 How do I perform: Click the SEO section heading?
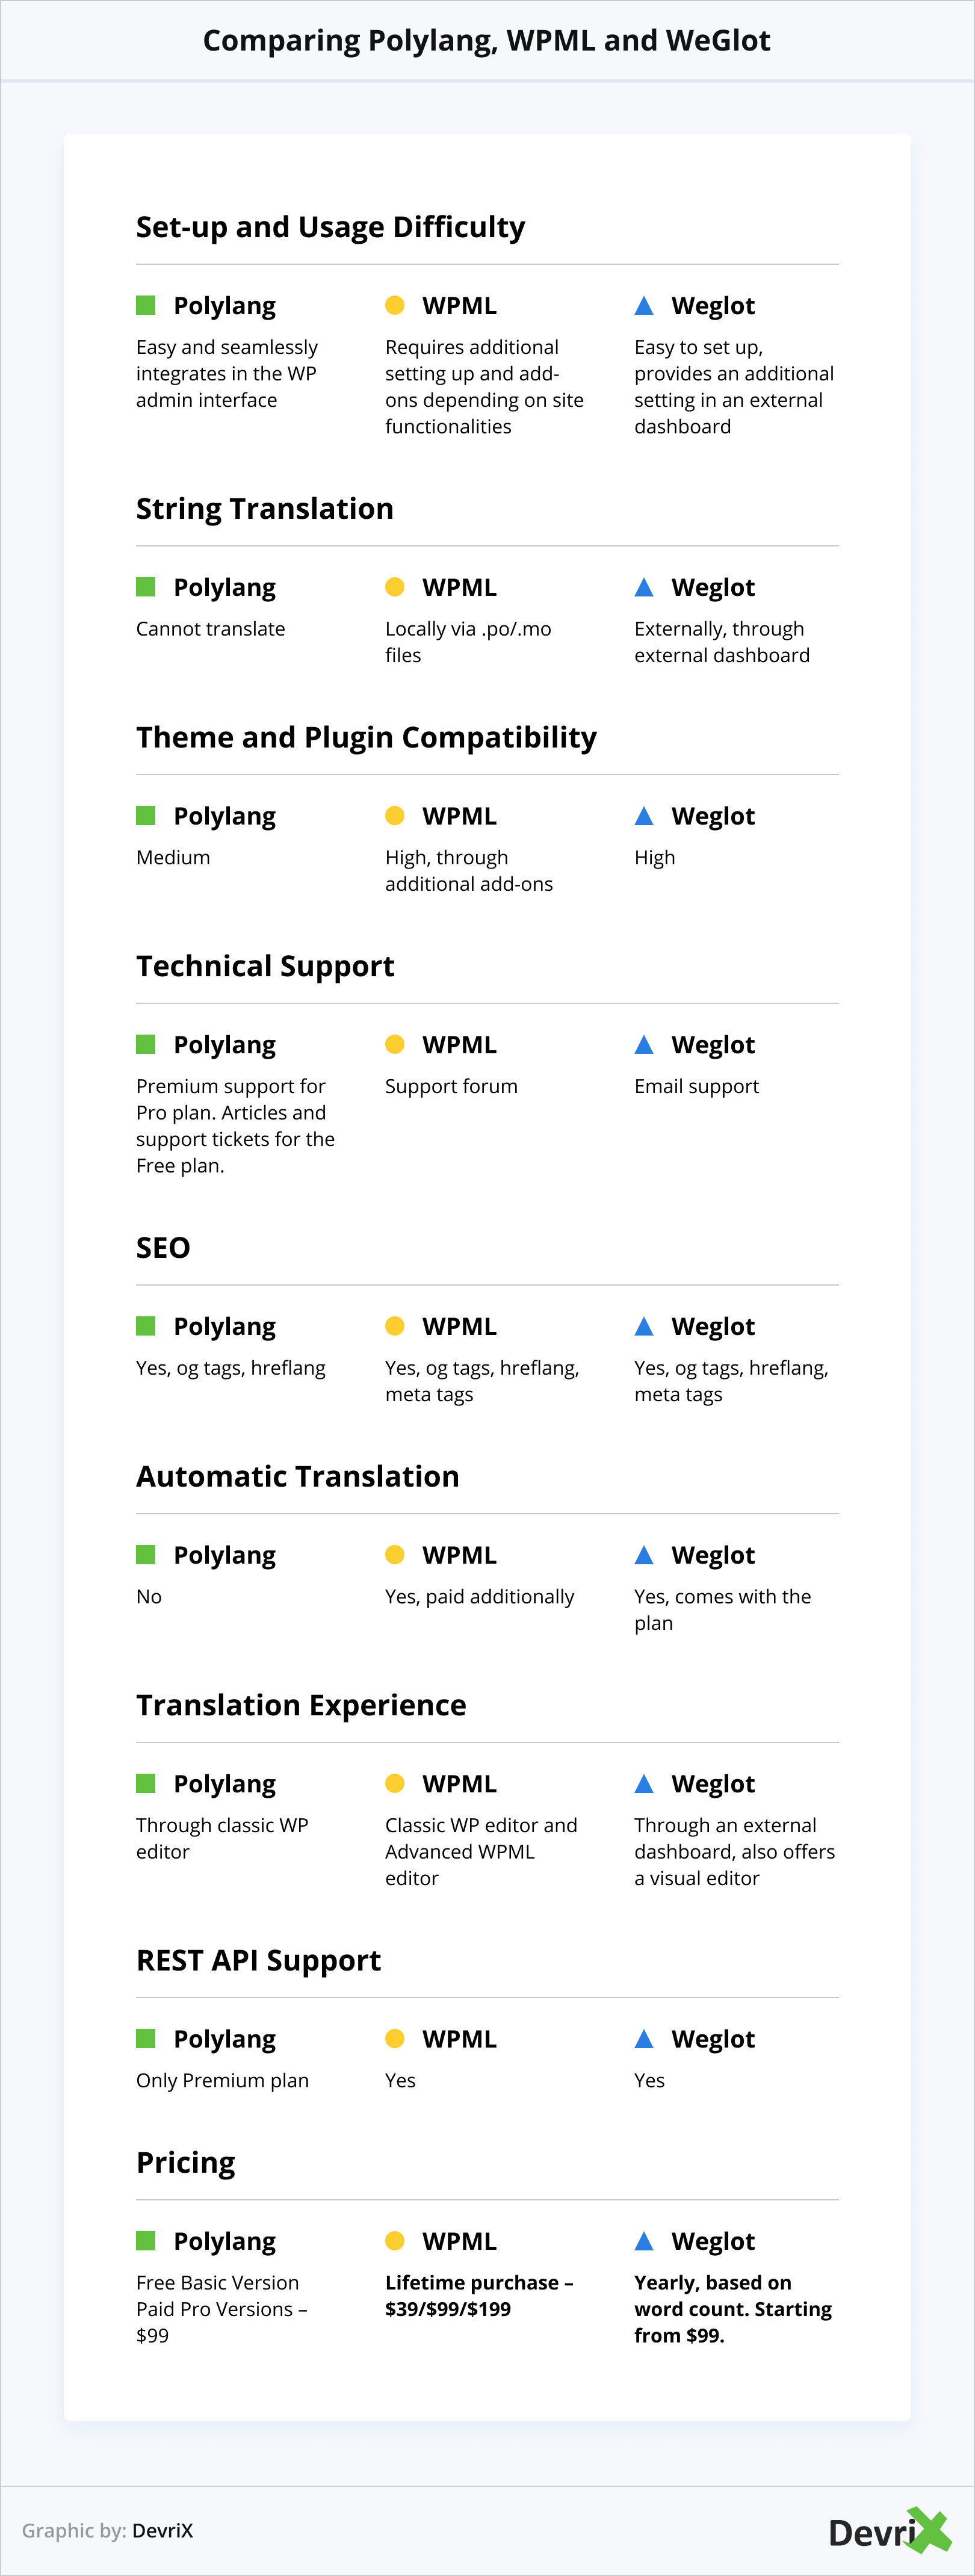click(x=163, y=1248)
